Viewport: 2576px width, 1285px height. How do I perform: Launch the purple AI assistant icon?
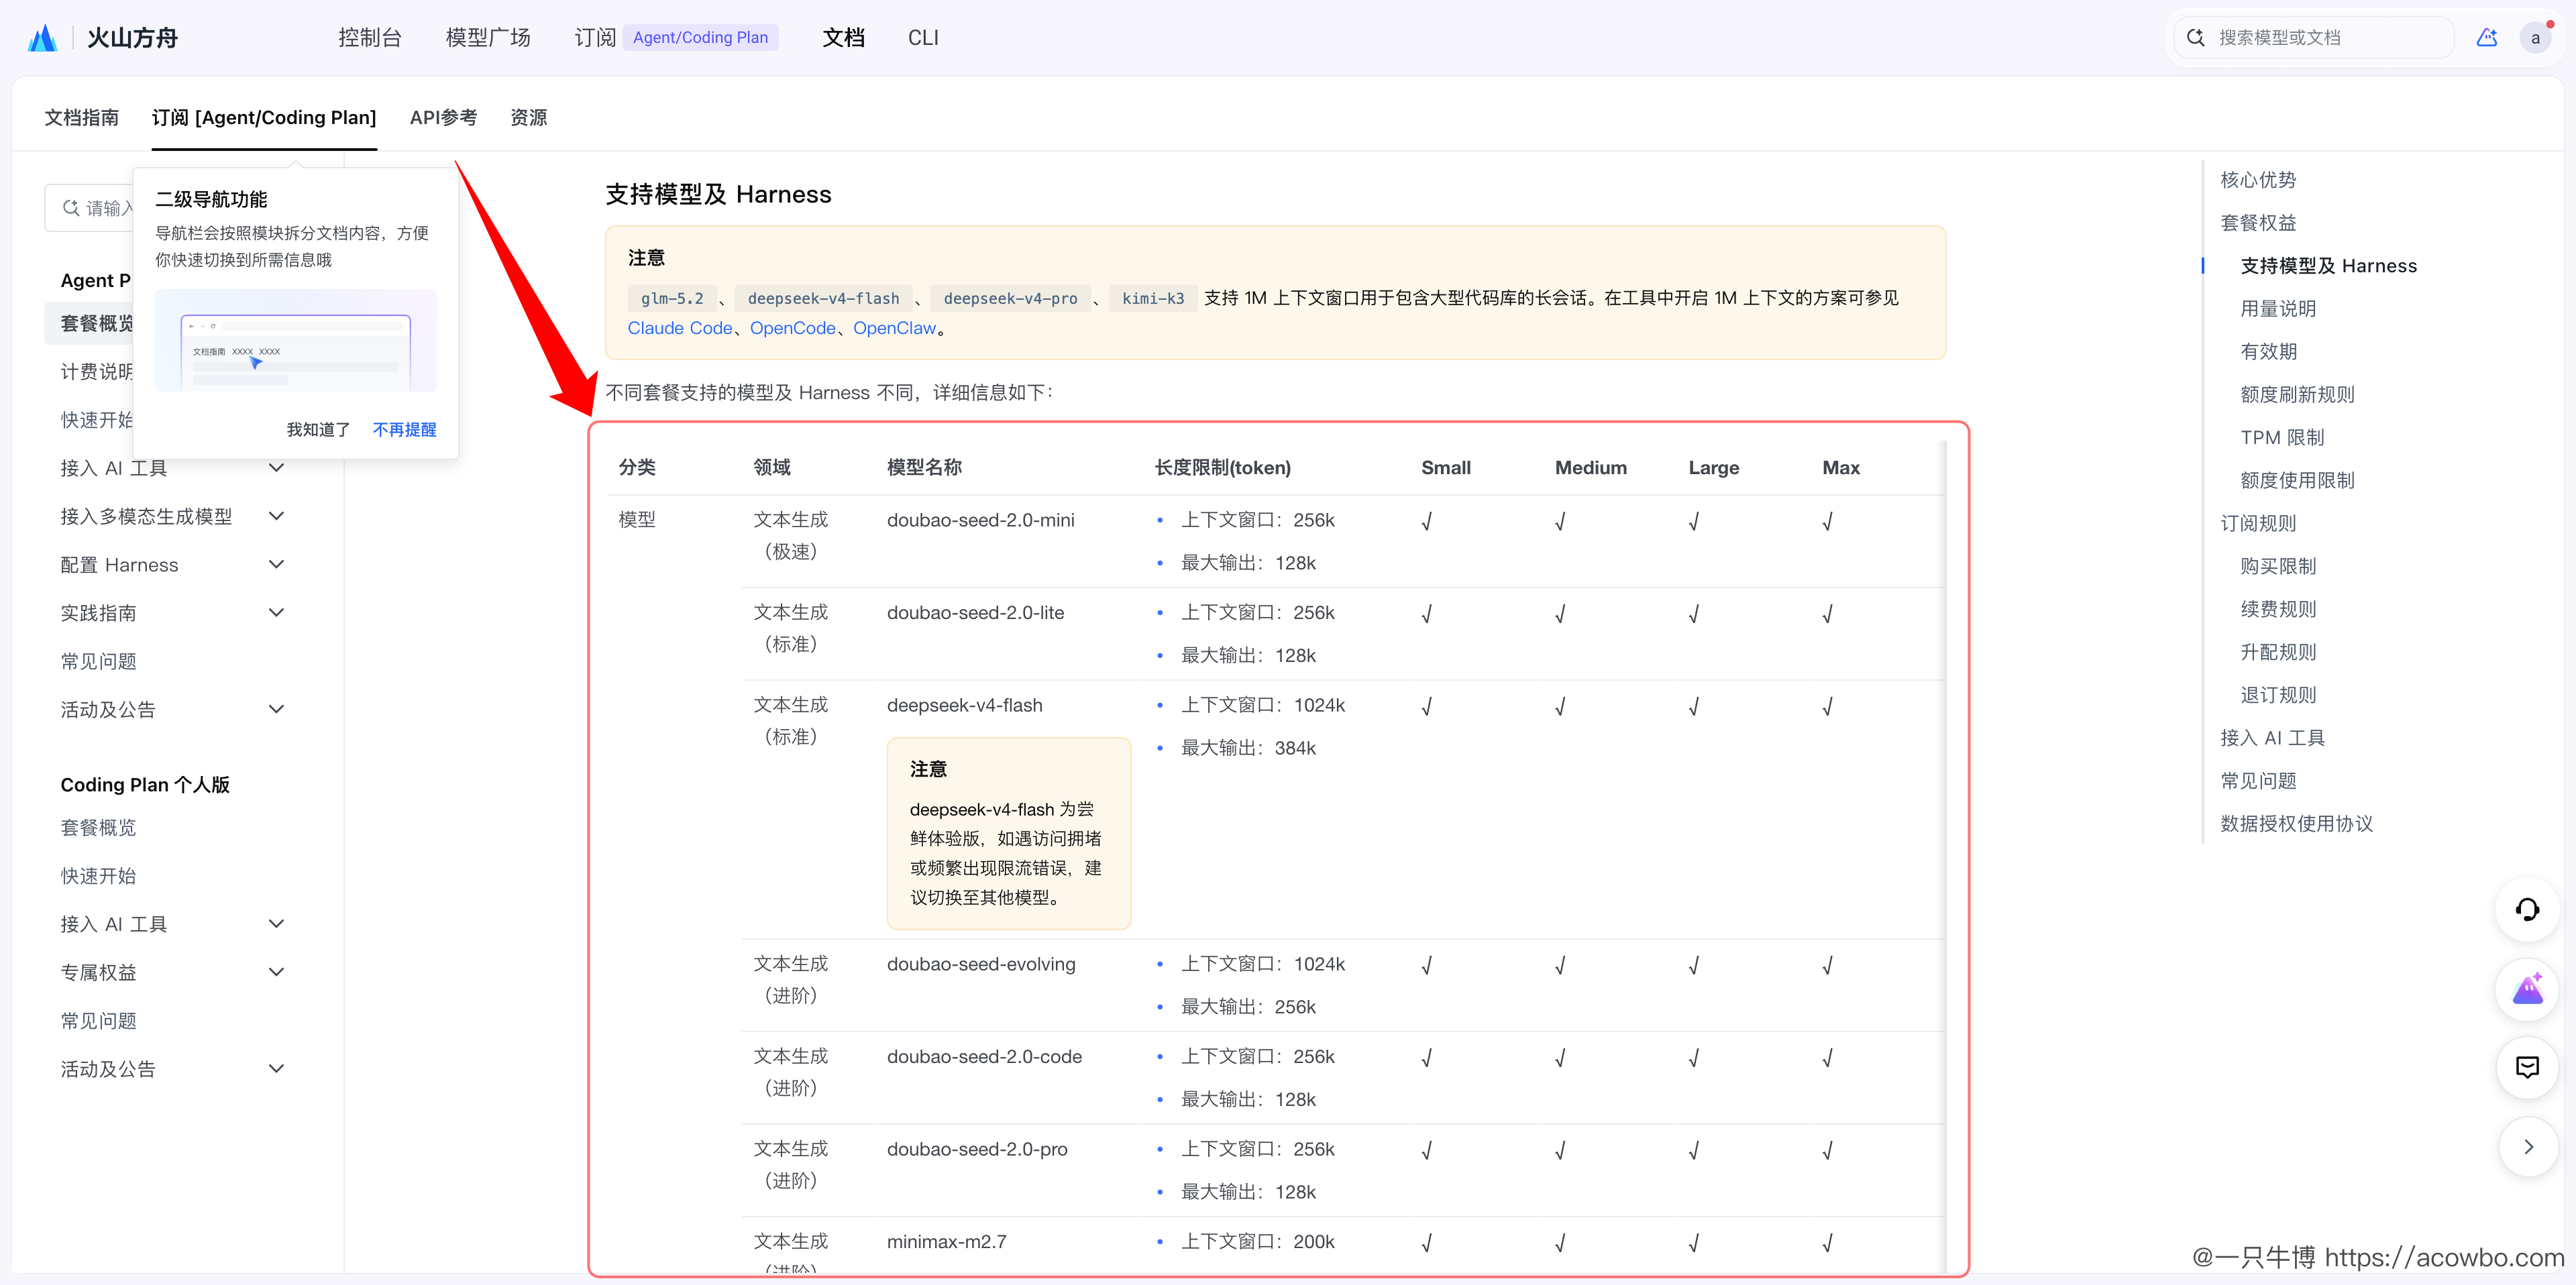[x=2527, y=989]
